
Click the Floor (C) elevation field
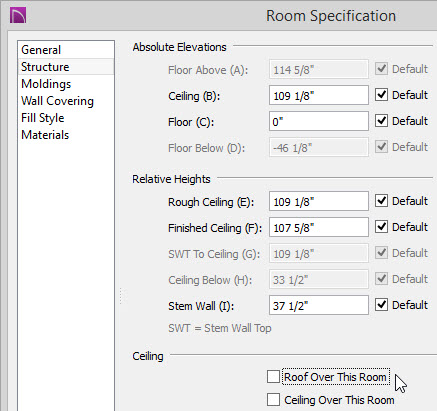[x=319, y=121]
